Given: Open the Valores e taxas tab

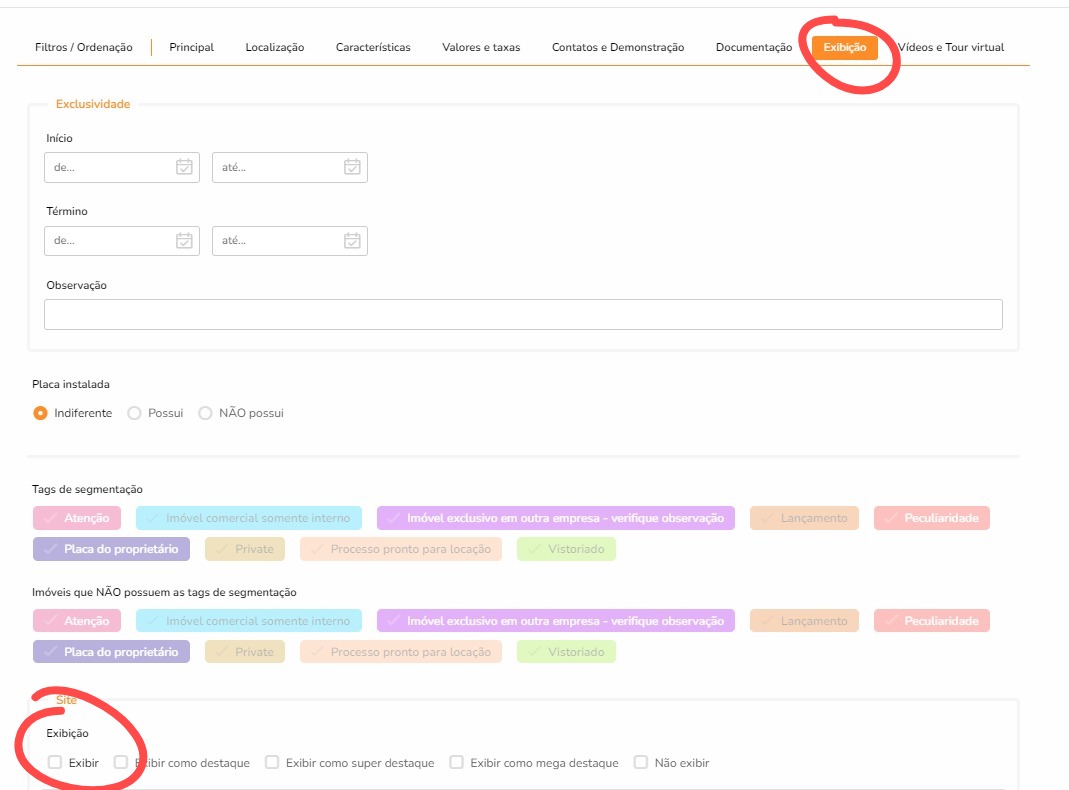Looking at the screenshot, I should point(481,47).
